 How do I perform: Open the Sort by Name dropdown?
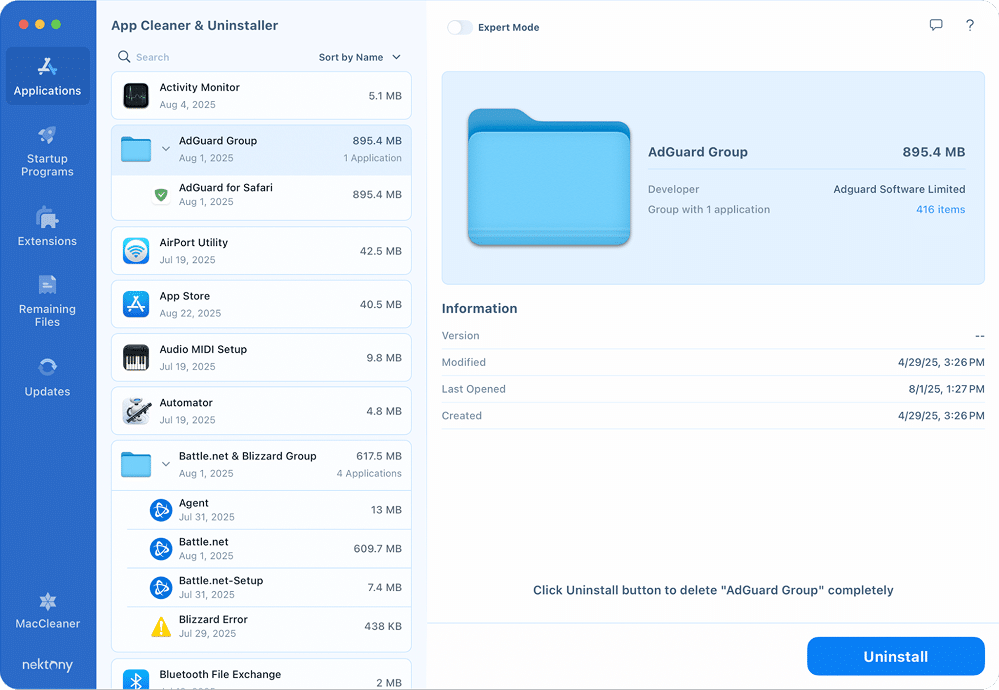coord(359,57)
